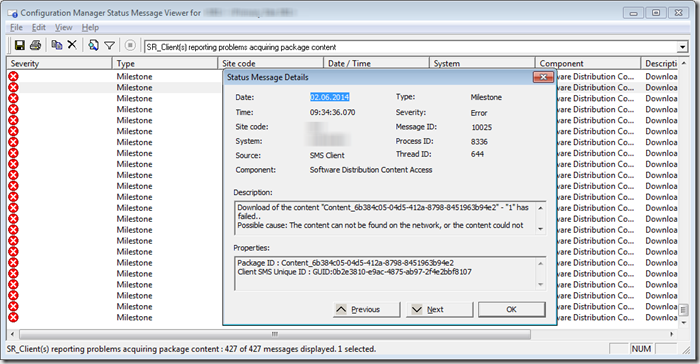The height and width of the screenshot is (364, 700).
Task: Click the Delete X toolbar icon
Action: tap(72, 45)
